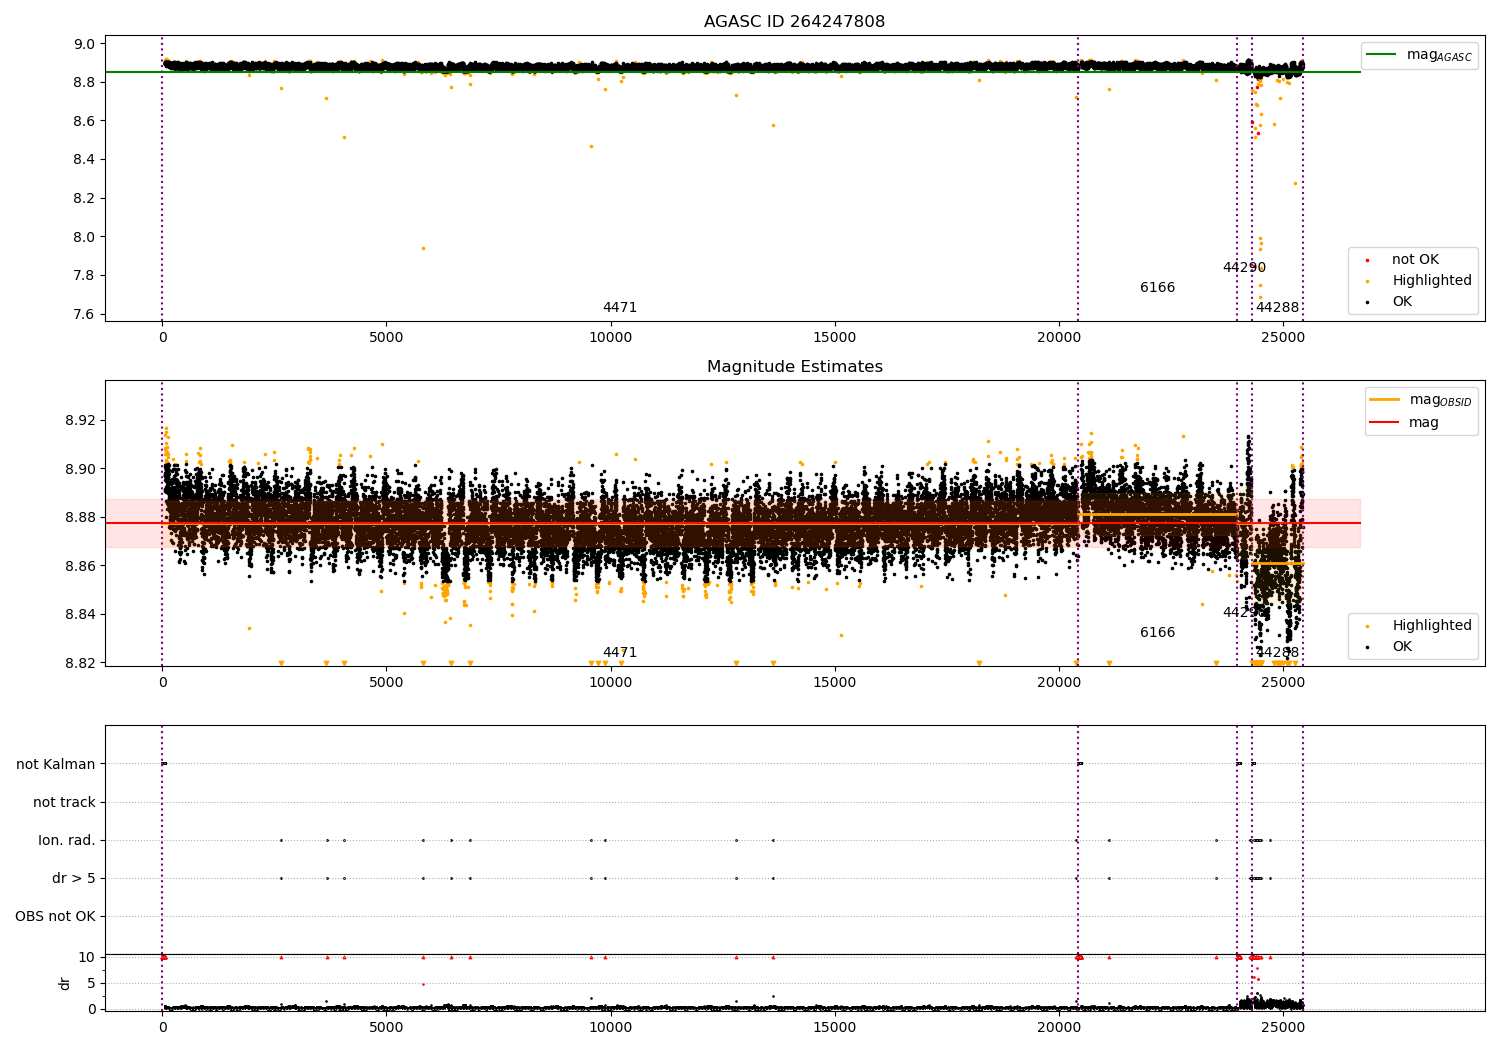Select the 'Magnitude Estimates' subplot title

(x=794, y=367)
